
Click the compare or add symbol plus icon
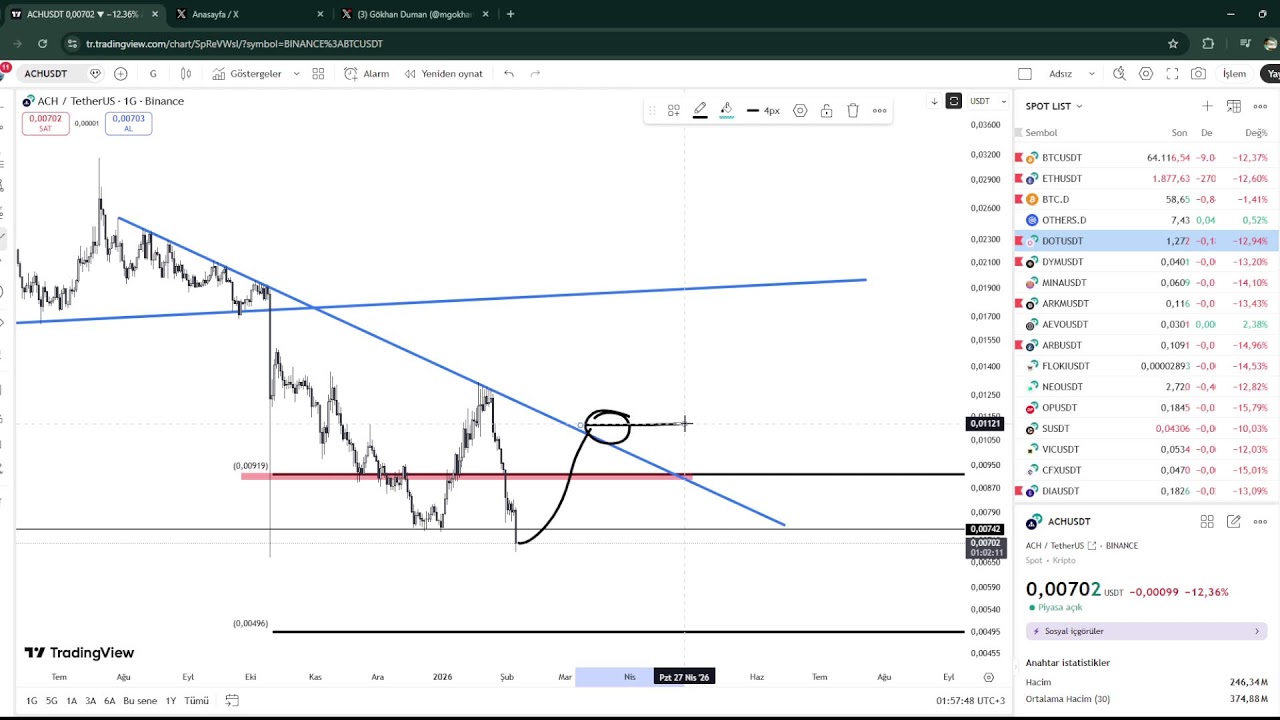[121, 74]
